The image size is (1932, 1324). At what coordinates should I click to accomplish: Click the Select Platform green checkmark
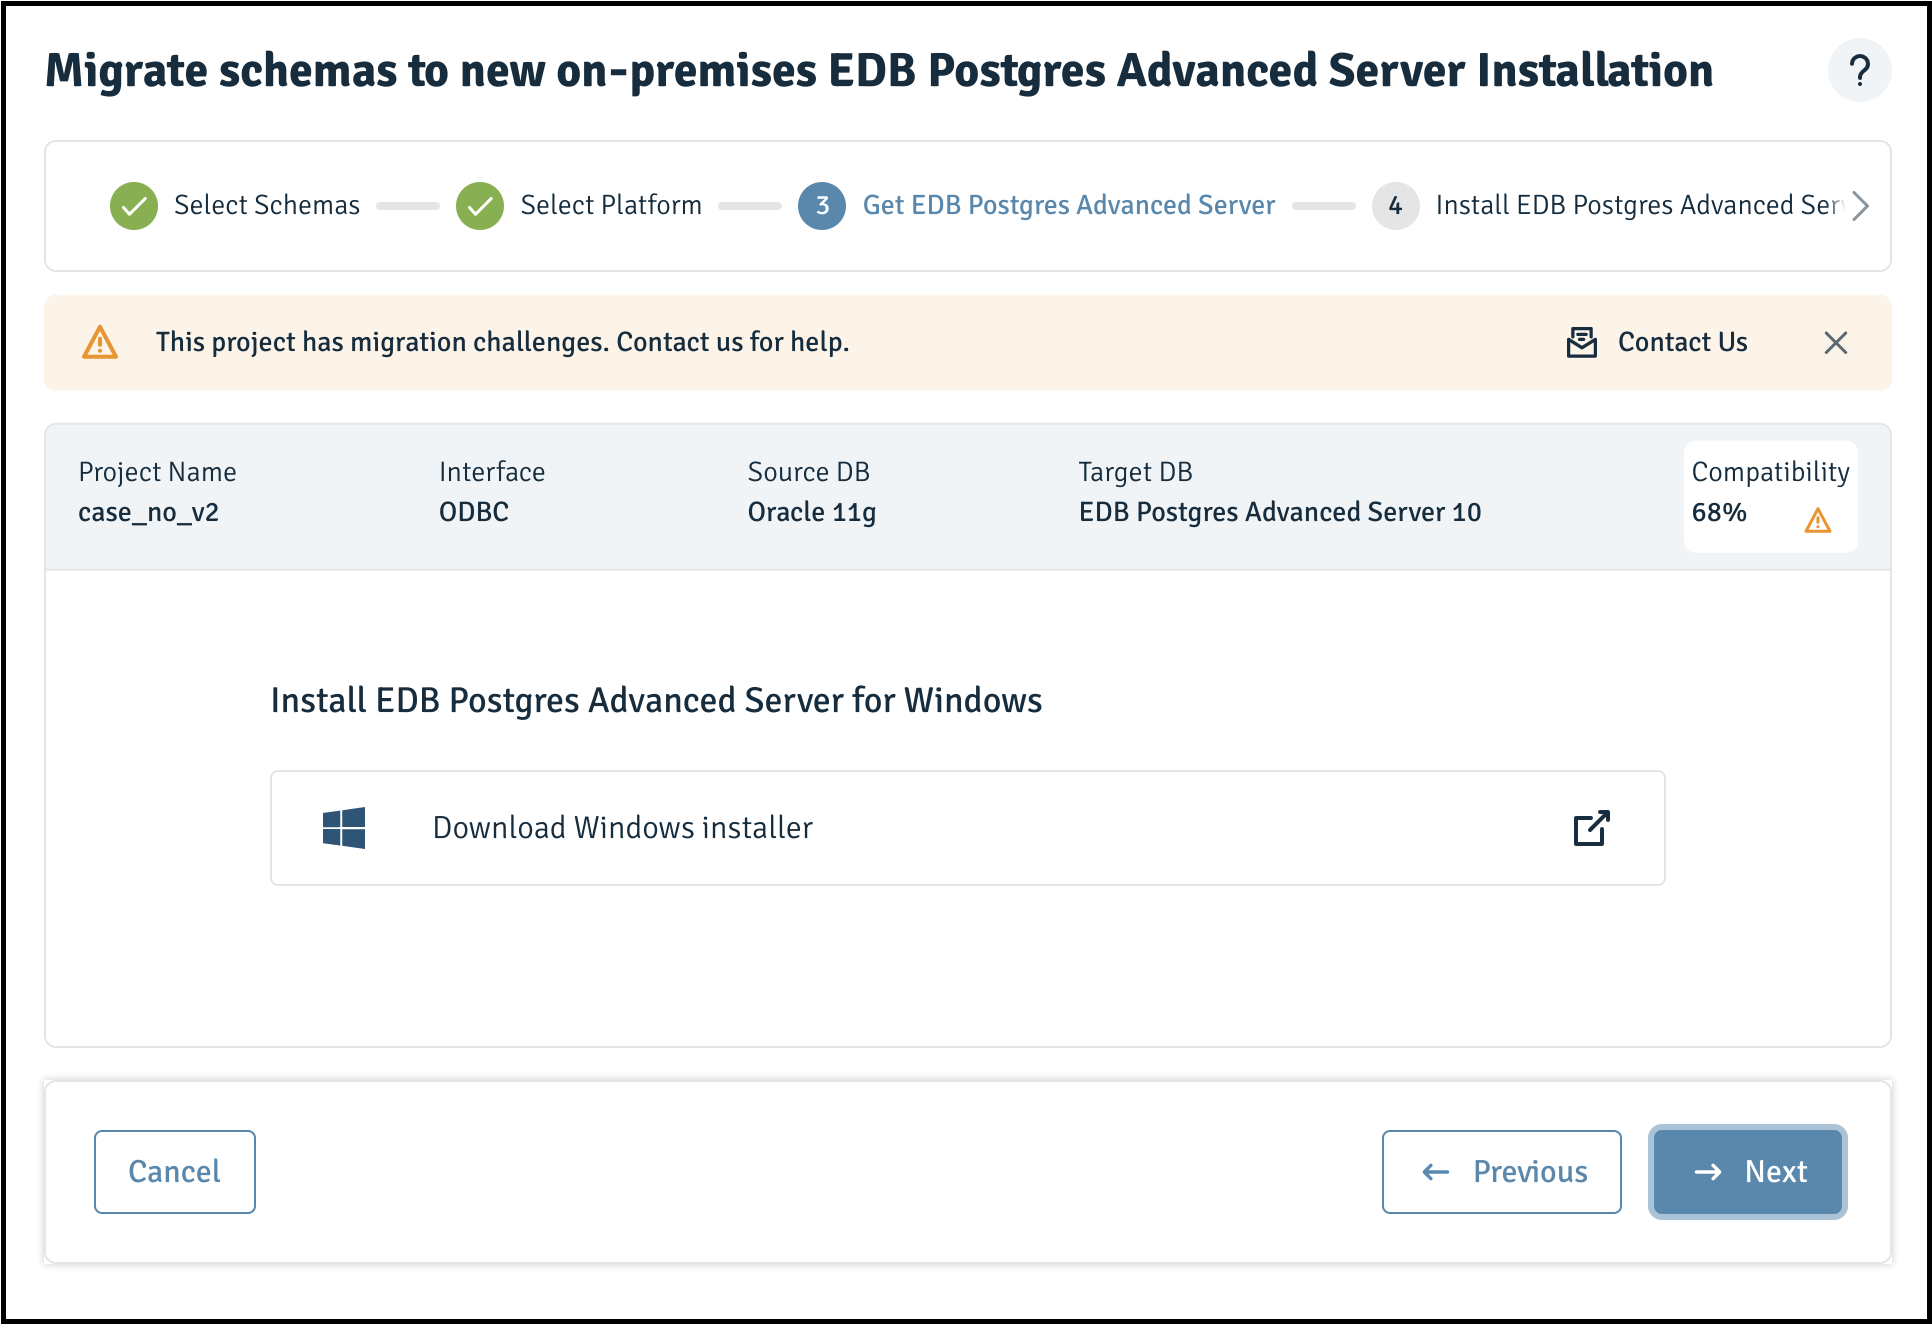[480, 206]
